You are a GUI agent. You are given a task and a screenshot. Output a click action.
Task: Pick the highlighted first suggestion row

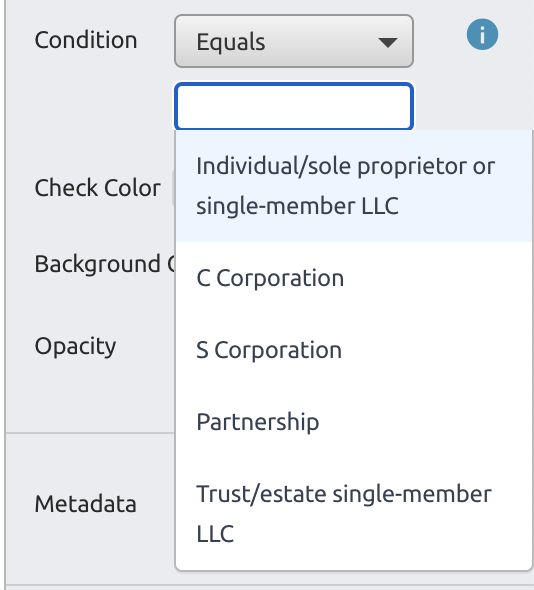pos(354,186)
